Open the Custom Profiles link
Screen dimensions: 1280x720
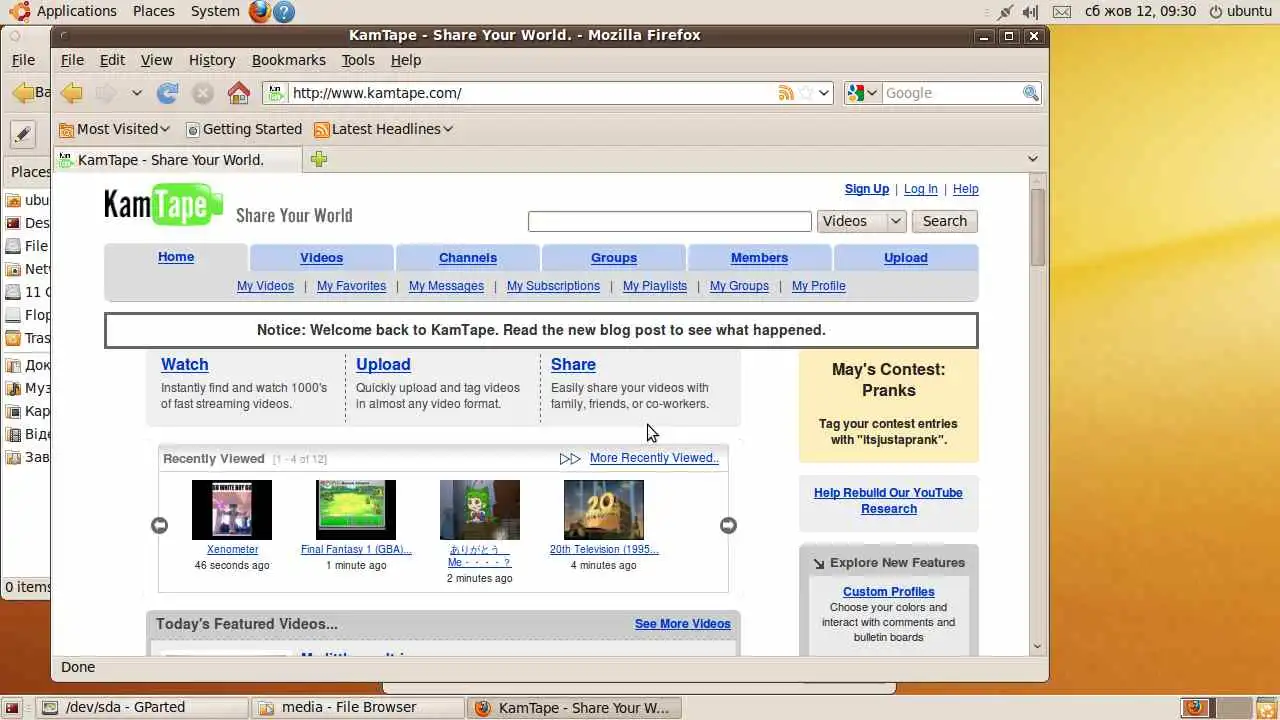[x=889, y=592]
